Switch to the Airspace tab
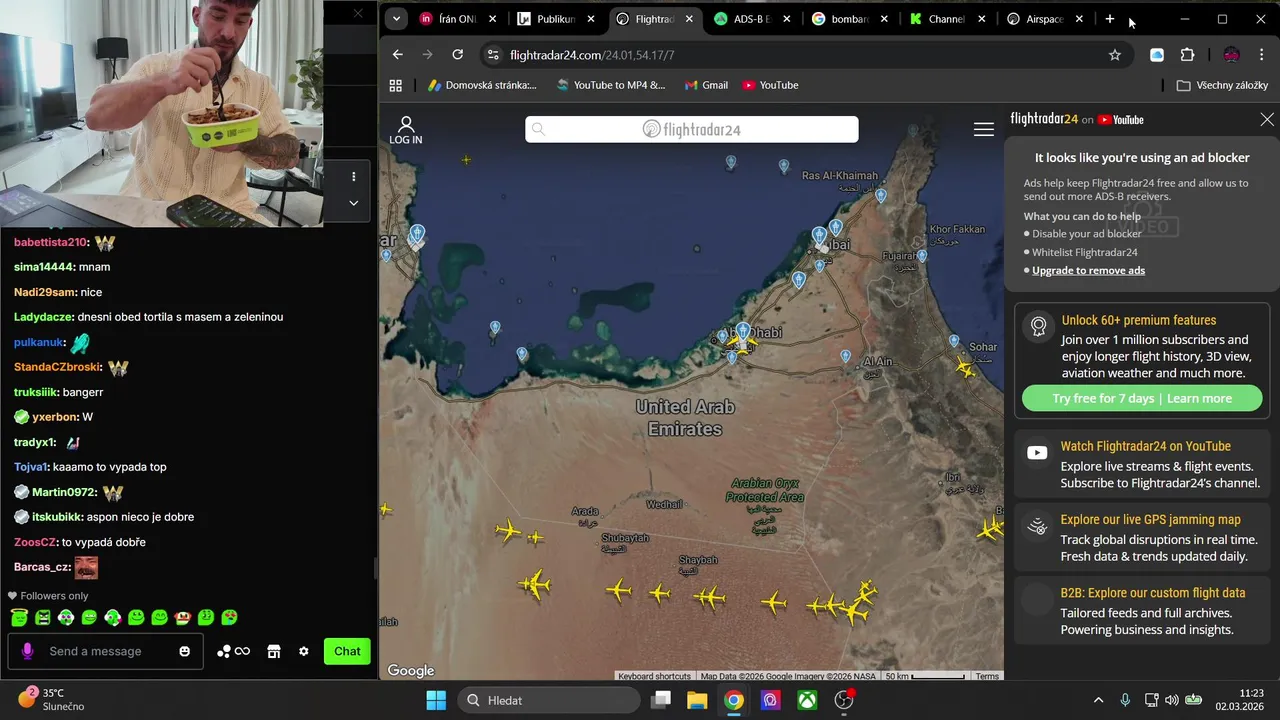The height and width of the screenshot is (720, 1280). (x=1044, y=19)
